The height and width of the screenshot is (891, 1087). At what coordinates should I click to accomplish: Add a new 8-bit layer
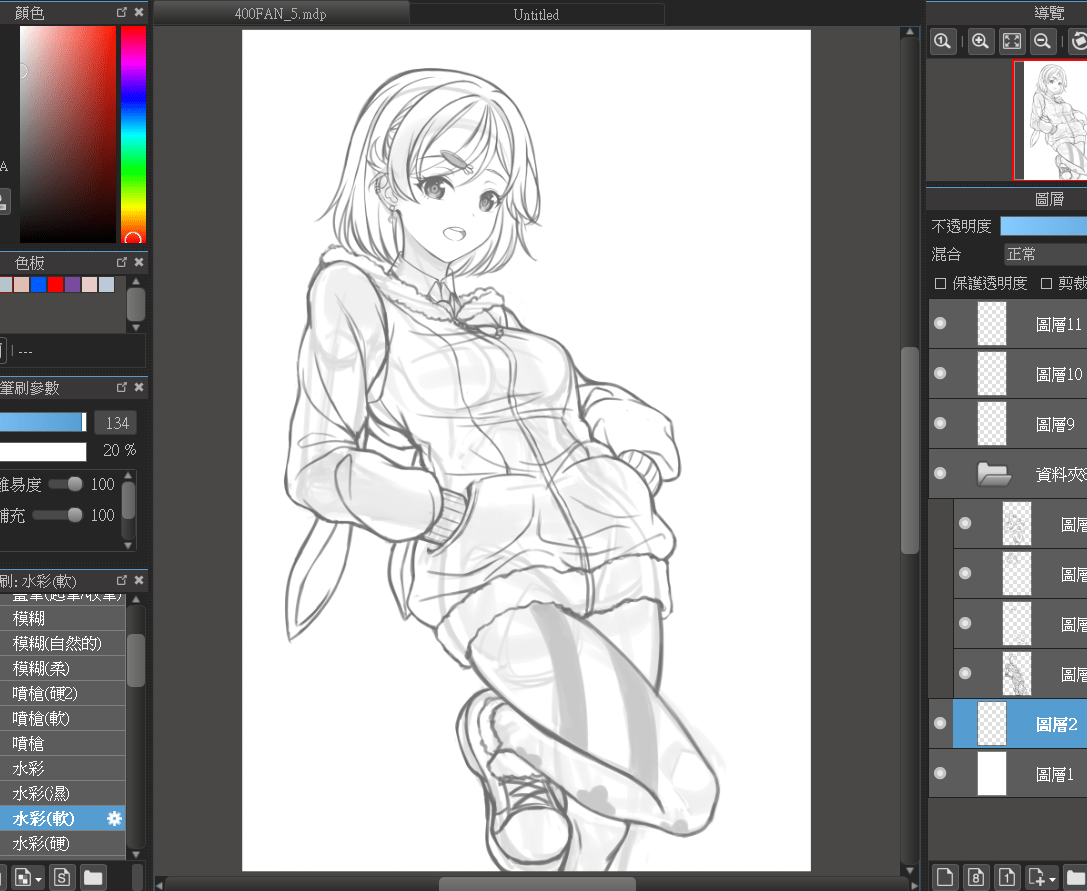[976, 877]
